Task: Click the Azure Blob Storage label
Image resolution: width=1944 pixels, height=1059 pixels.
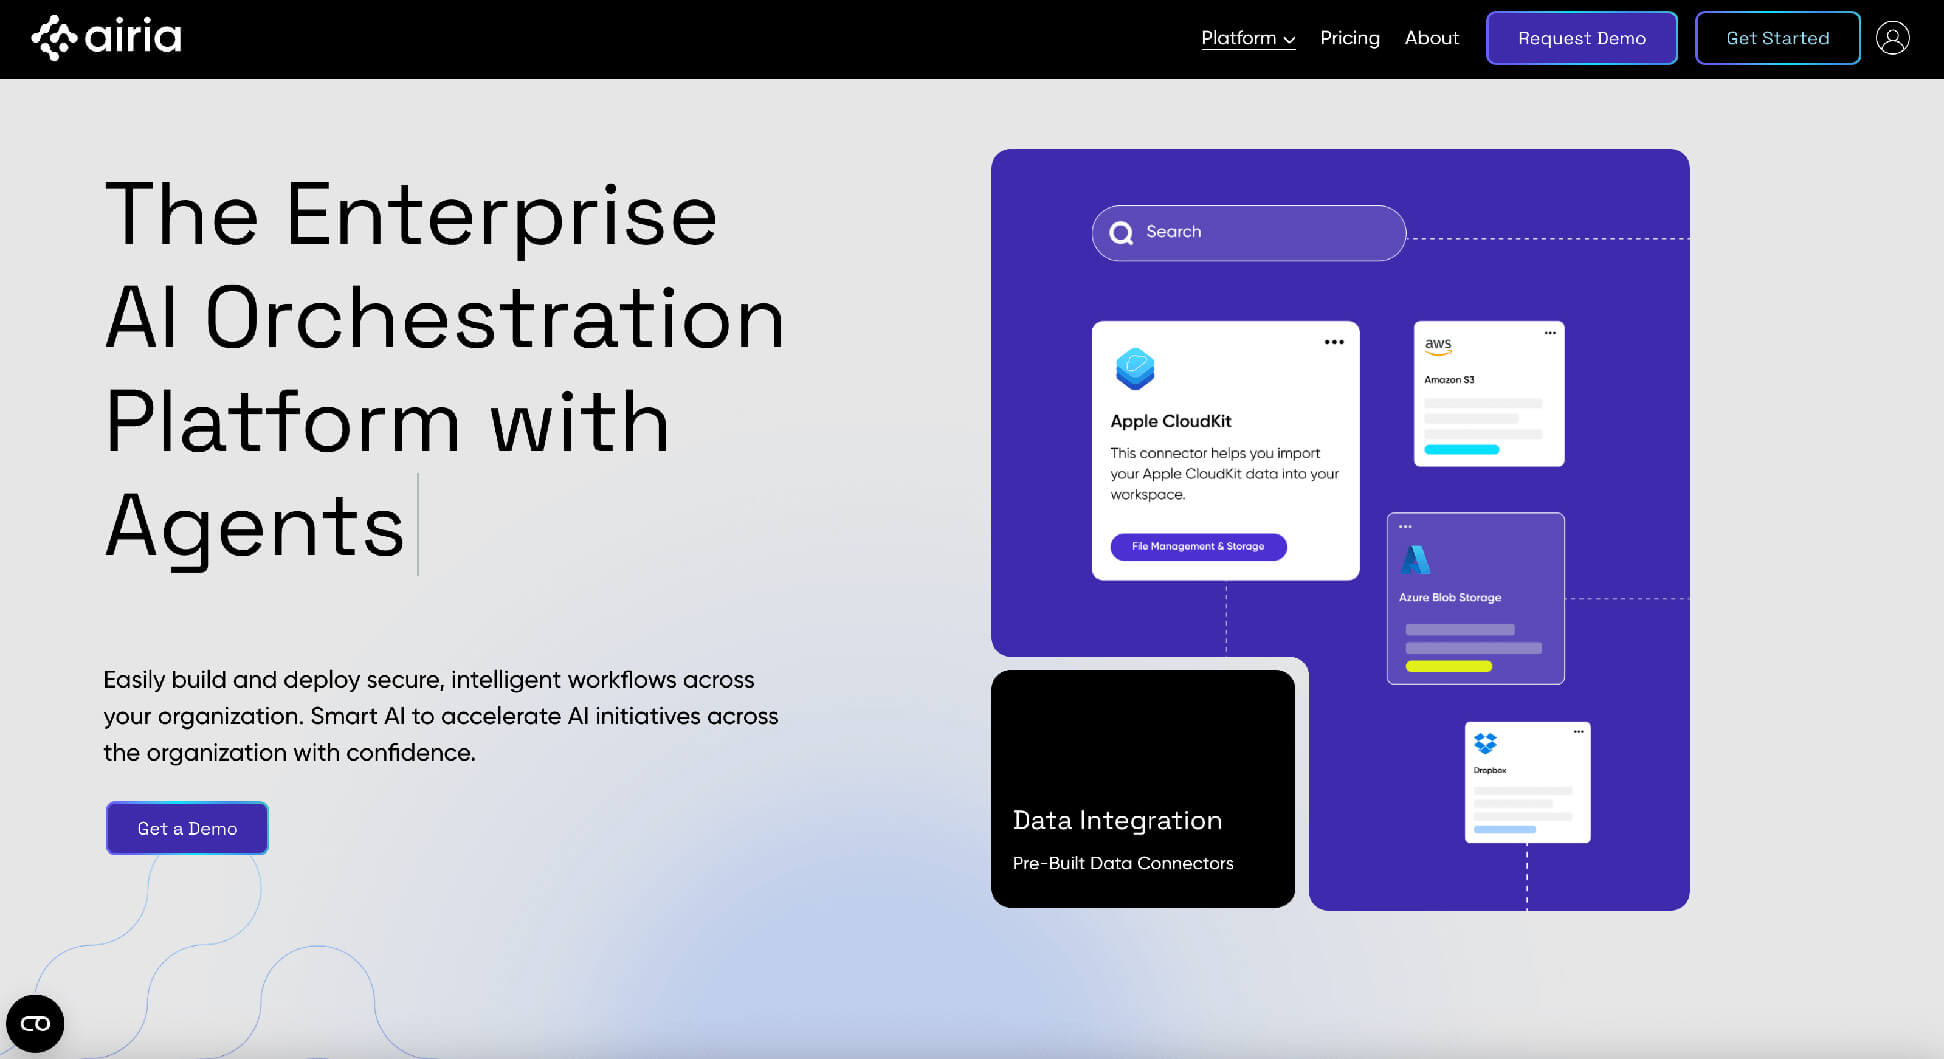Action: pos(1449,597)
